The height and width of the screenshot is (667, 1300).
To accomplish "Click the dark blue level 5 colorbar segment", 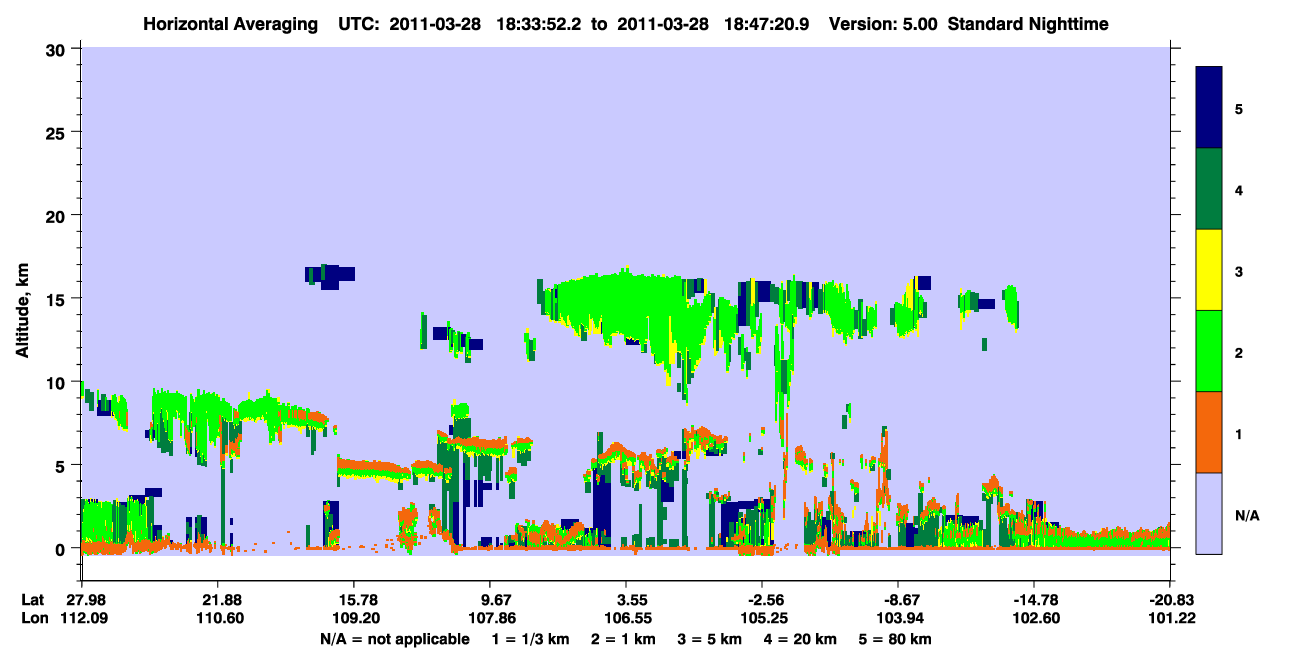I will 1209,108.
